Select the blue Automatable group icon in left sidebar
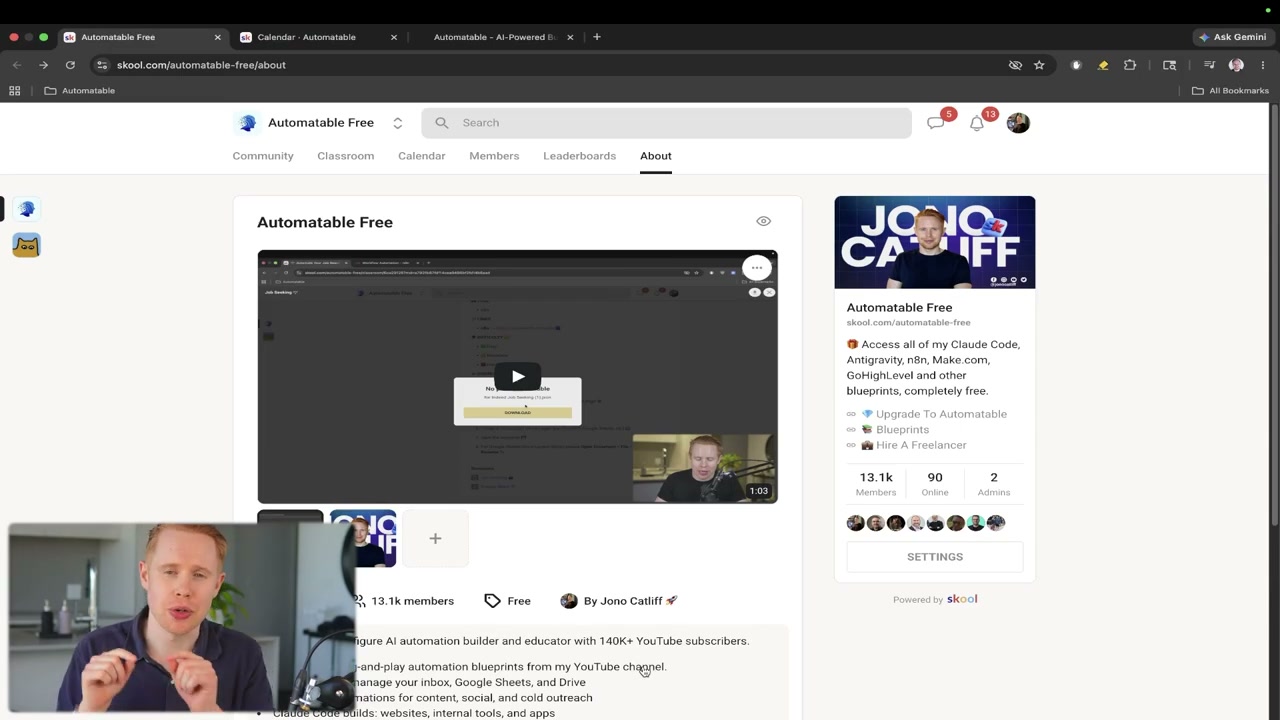The height and width of the screenshot is (720, 1280). point(26,209)
